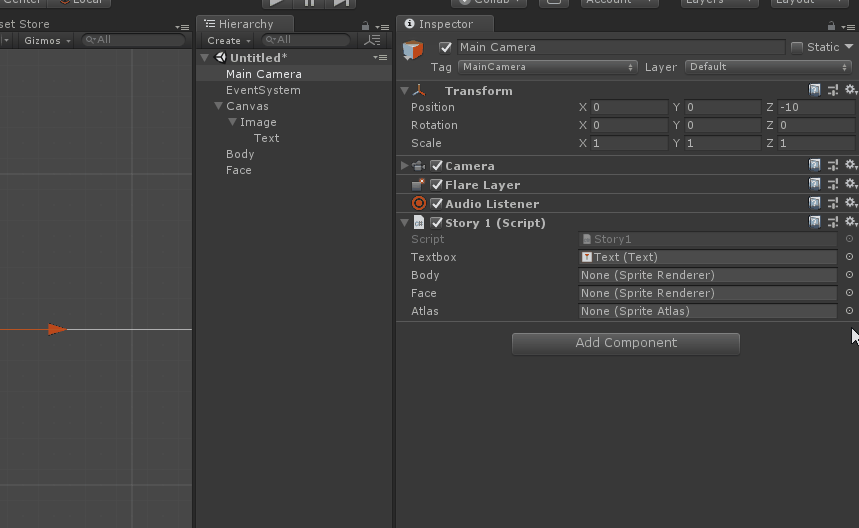859x528 pixels.
Task: Open Audio Listener help reference icon
Action: click(x=815, y=203)
